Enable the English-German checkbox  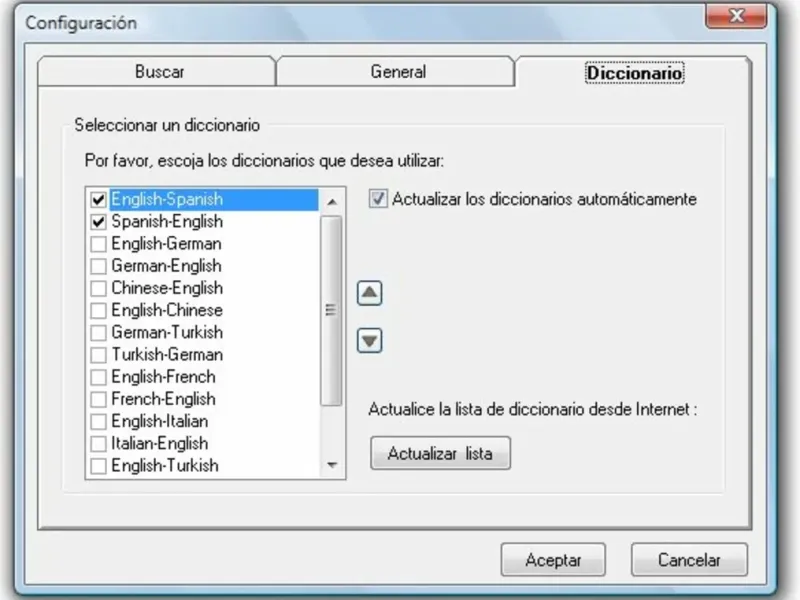coord(98,244)
